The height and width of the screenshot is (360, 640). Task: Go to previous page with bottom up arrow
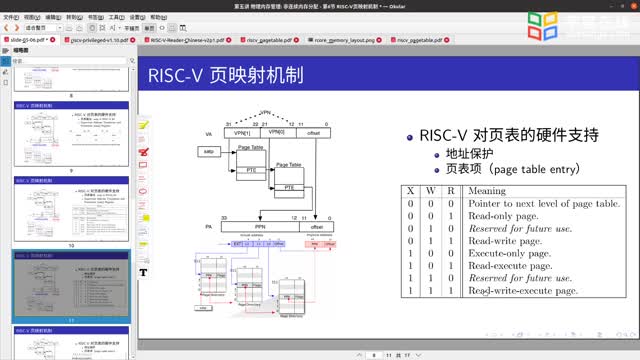[359, 355]
